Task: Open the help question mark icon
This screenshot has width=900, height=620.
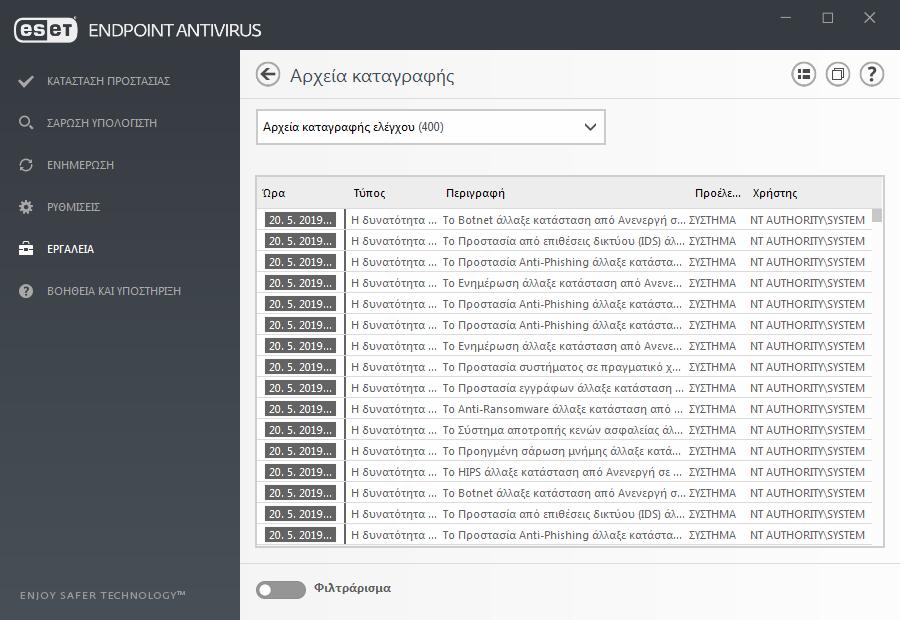Action: 871,75
